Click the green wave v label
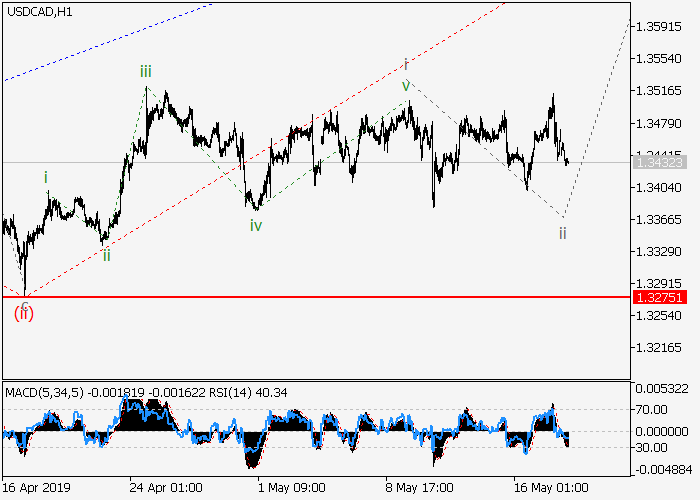The image size is (700, 500). pyautogui.click(x=406, y=85)
